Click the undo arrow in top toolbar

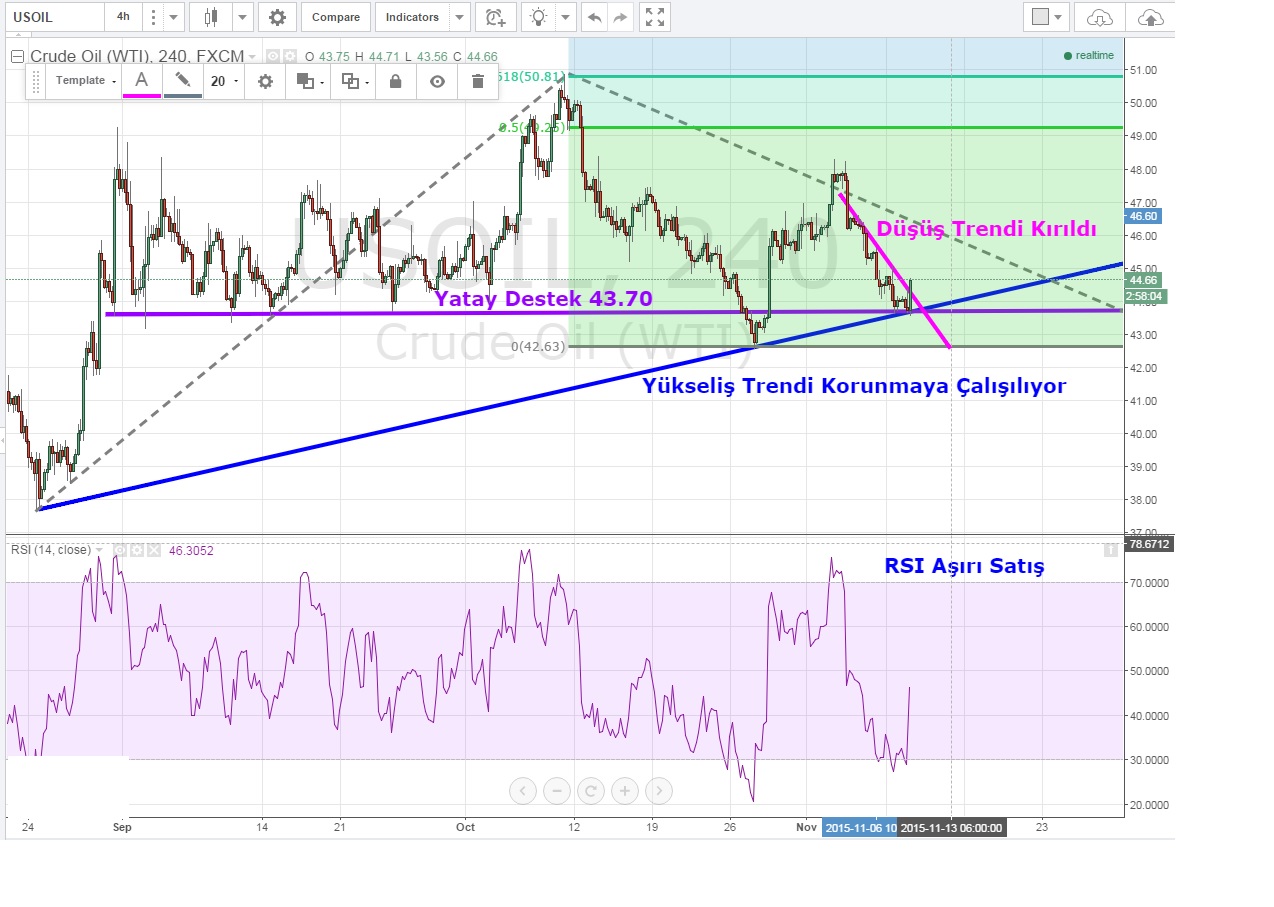click(595, 17)
